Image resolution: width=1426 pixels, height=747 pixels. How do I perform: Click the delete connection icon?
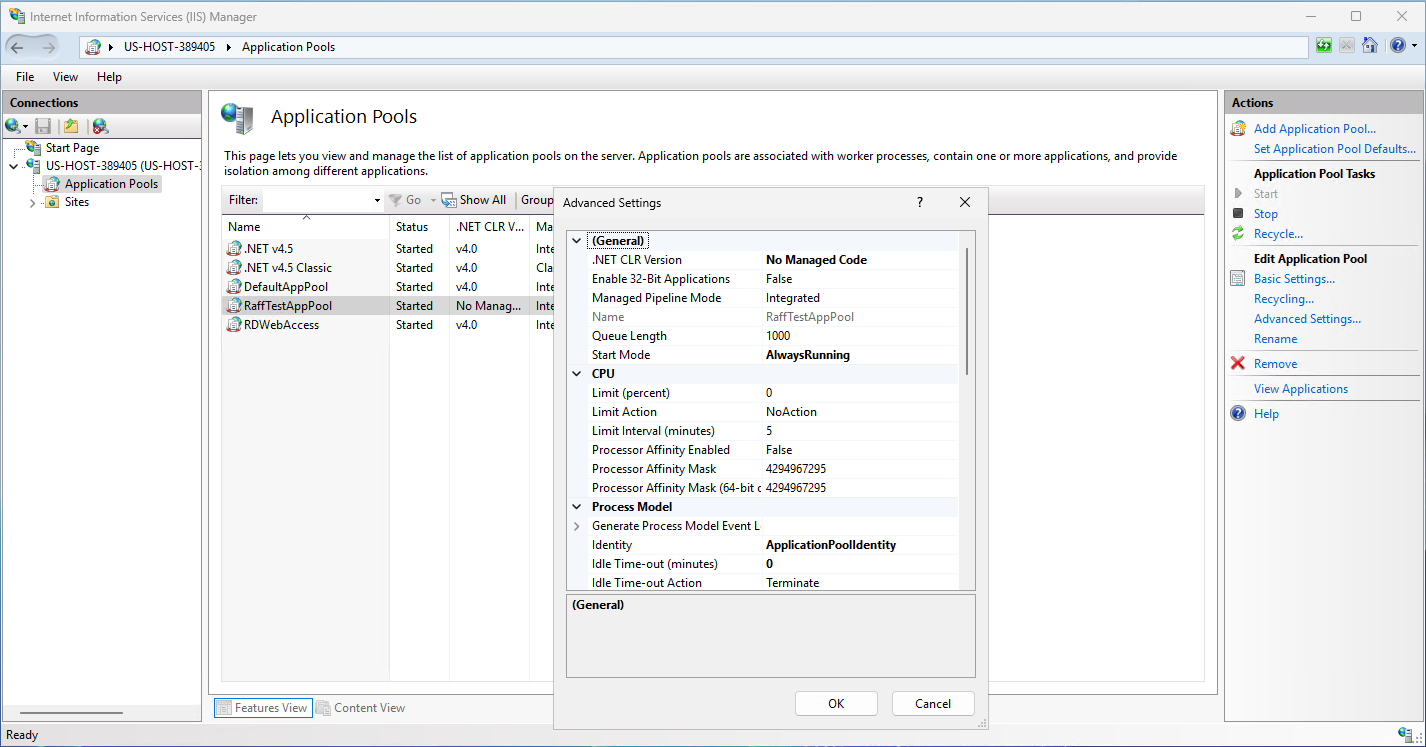[x=100, y=126]
